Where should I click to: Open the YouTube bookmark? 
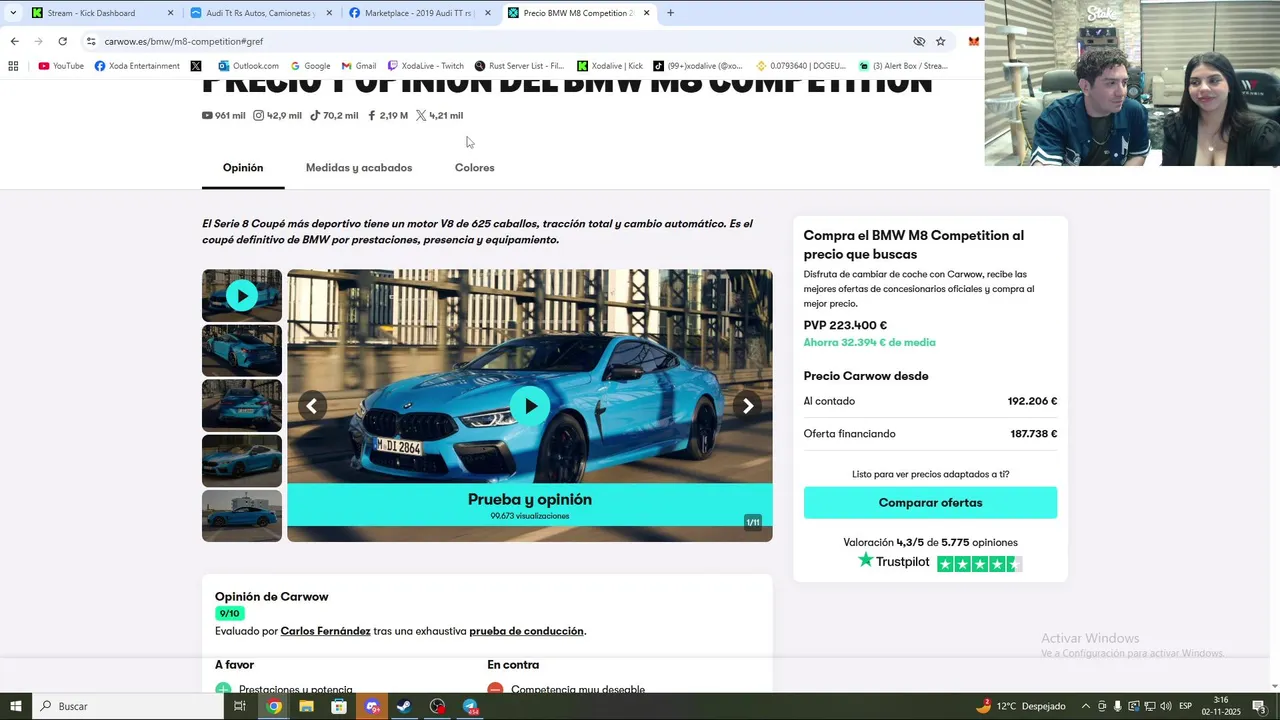(61, 66)
